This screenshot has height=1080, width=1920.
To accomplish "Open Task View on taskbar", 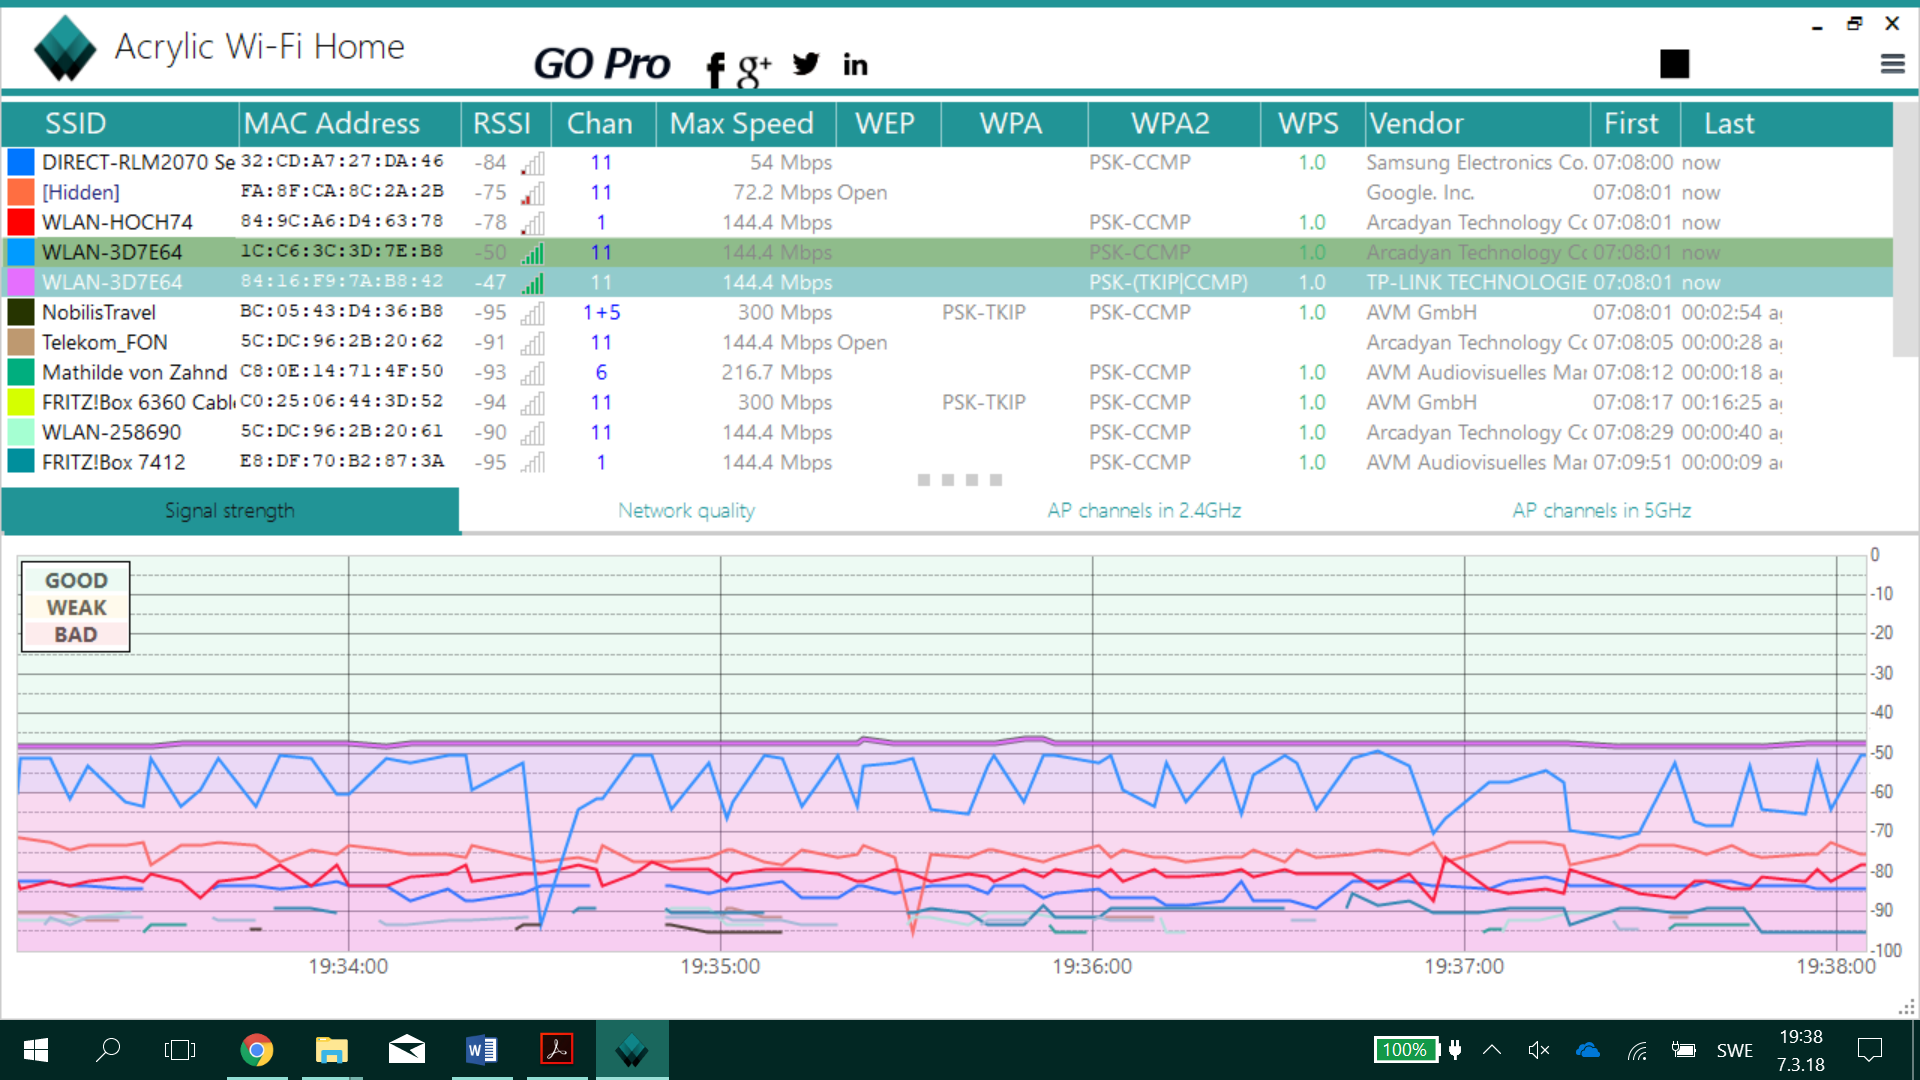I will [x=180, y=1050].
